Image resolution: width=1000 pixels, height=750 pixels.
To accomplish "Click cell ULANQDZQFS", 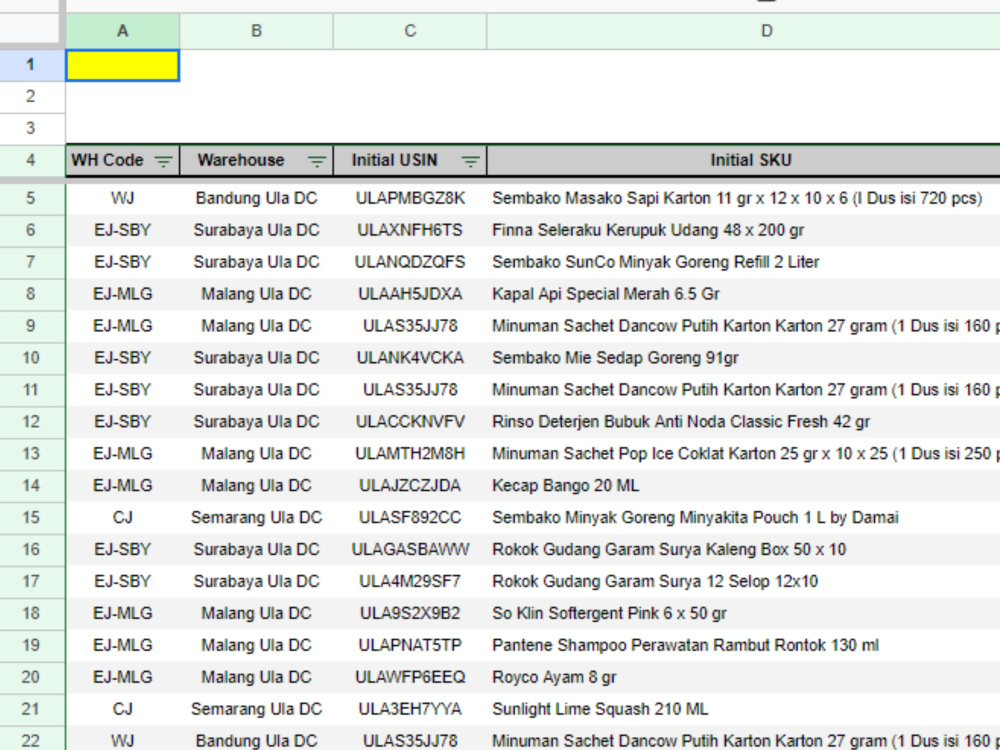I will coord(410,262).
